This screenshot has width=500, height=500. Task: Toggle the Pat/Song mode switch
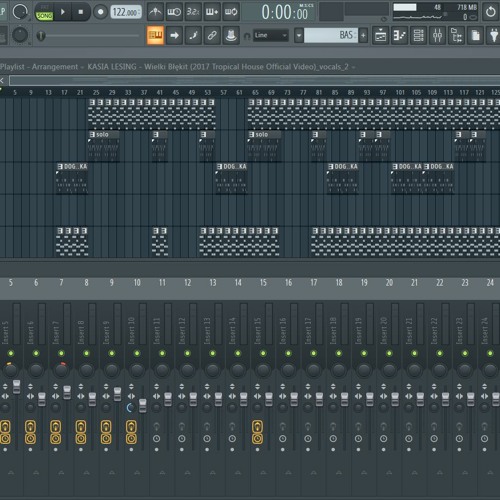pos(44,12)
